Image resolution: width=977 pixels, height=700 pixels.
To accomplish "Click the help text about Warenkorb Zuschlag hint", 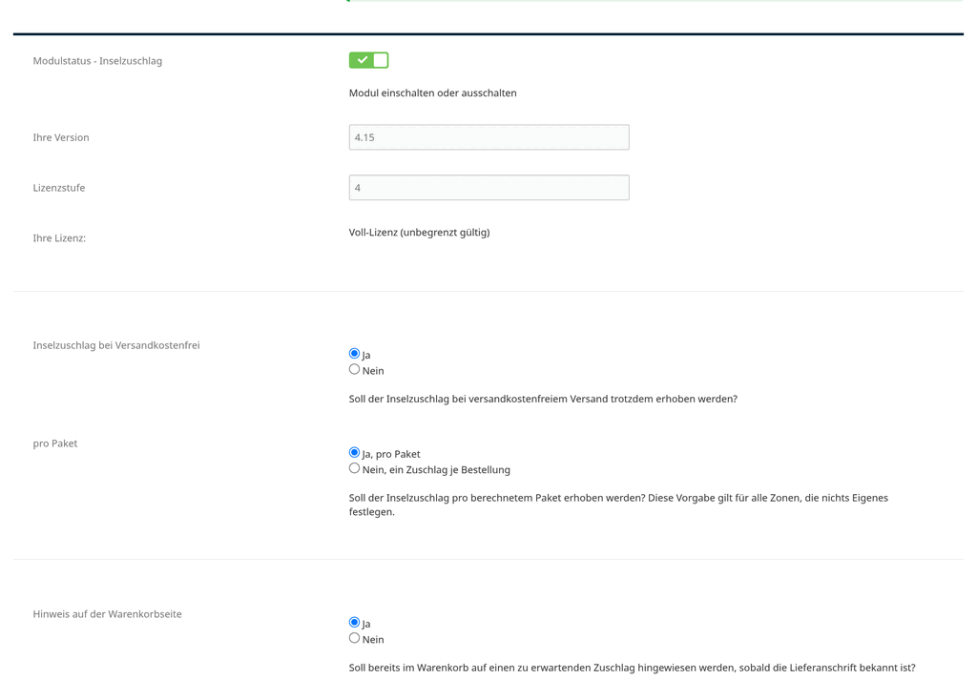I will (632, 668).
